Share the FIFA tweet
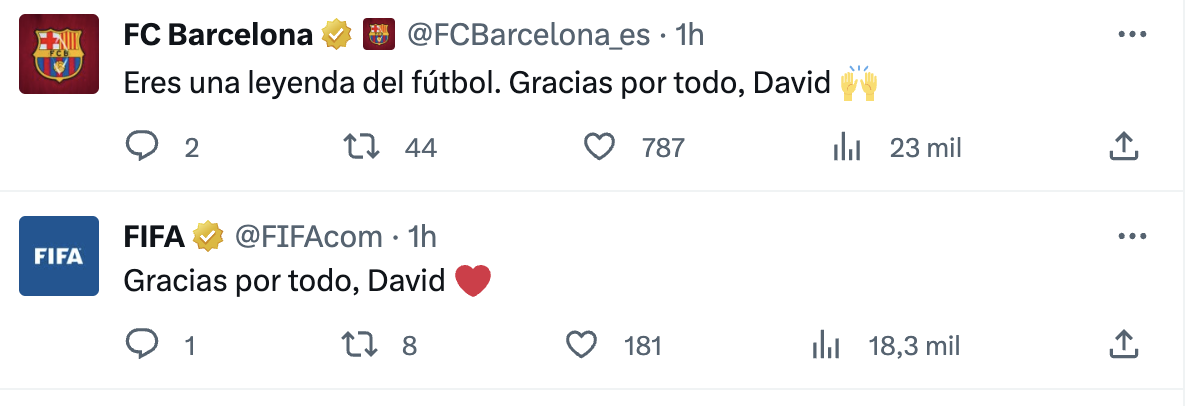This screenshot has width=1186, height=406. pos(1125,346)
